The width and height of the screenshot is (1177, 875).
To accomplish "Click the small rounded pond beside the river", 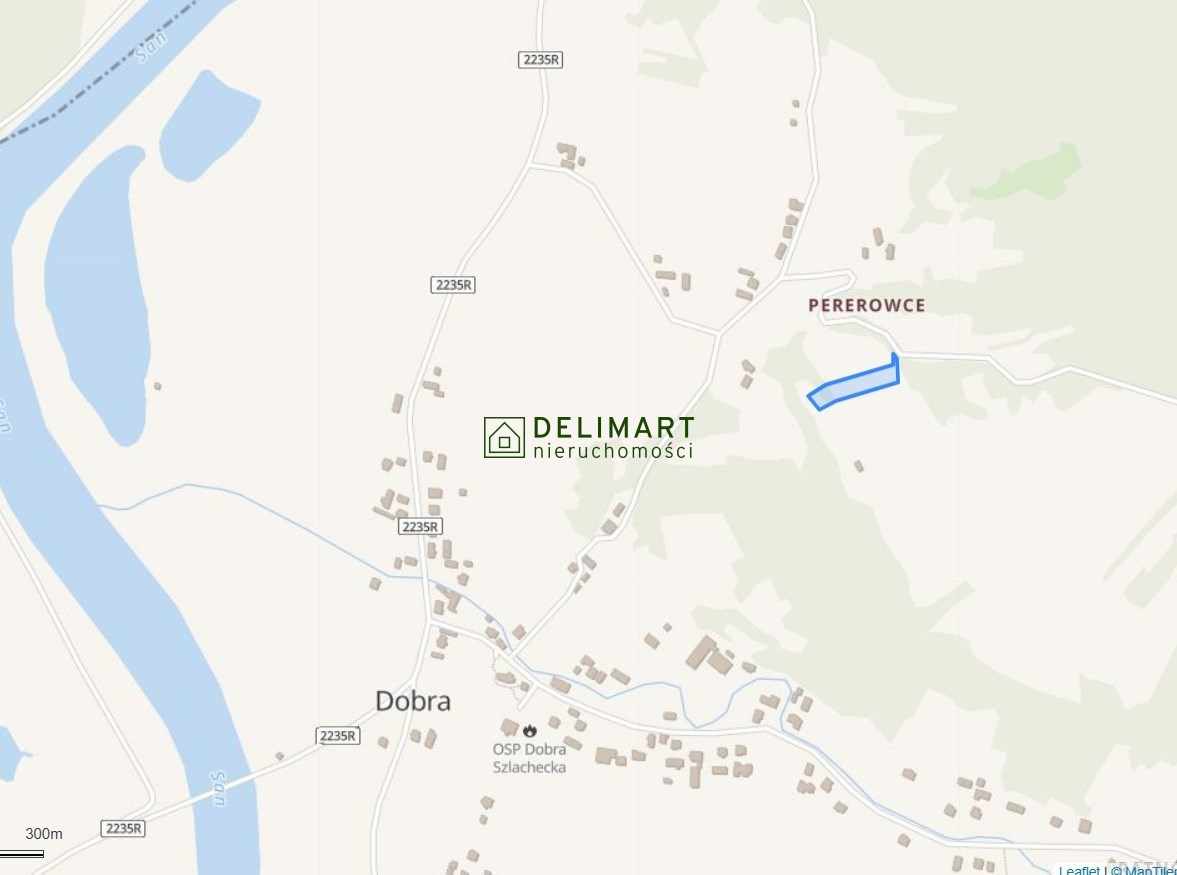I will pos(209,125).
